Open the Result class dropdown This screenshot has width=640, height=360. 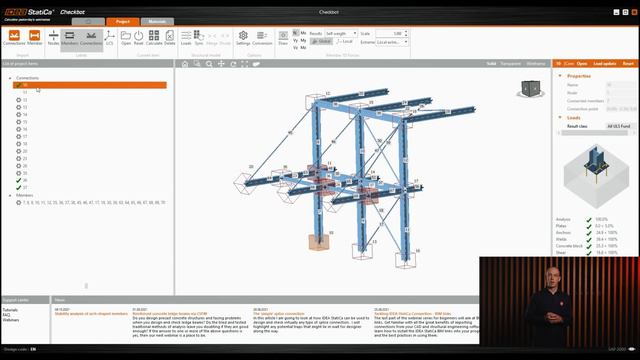(620, 126)
